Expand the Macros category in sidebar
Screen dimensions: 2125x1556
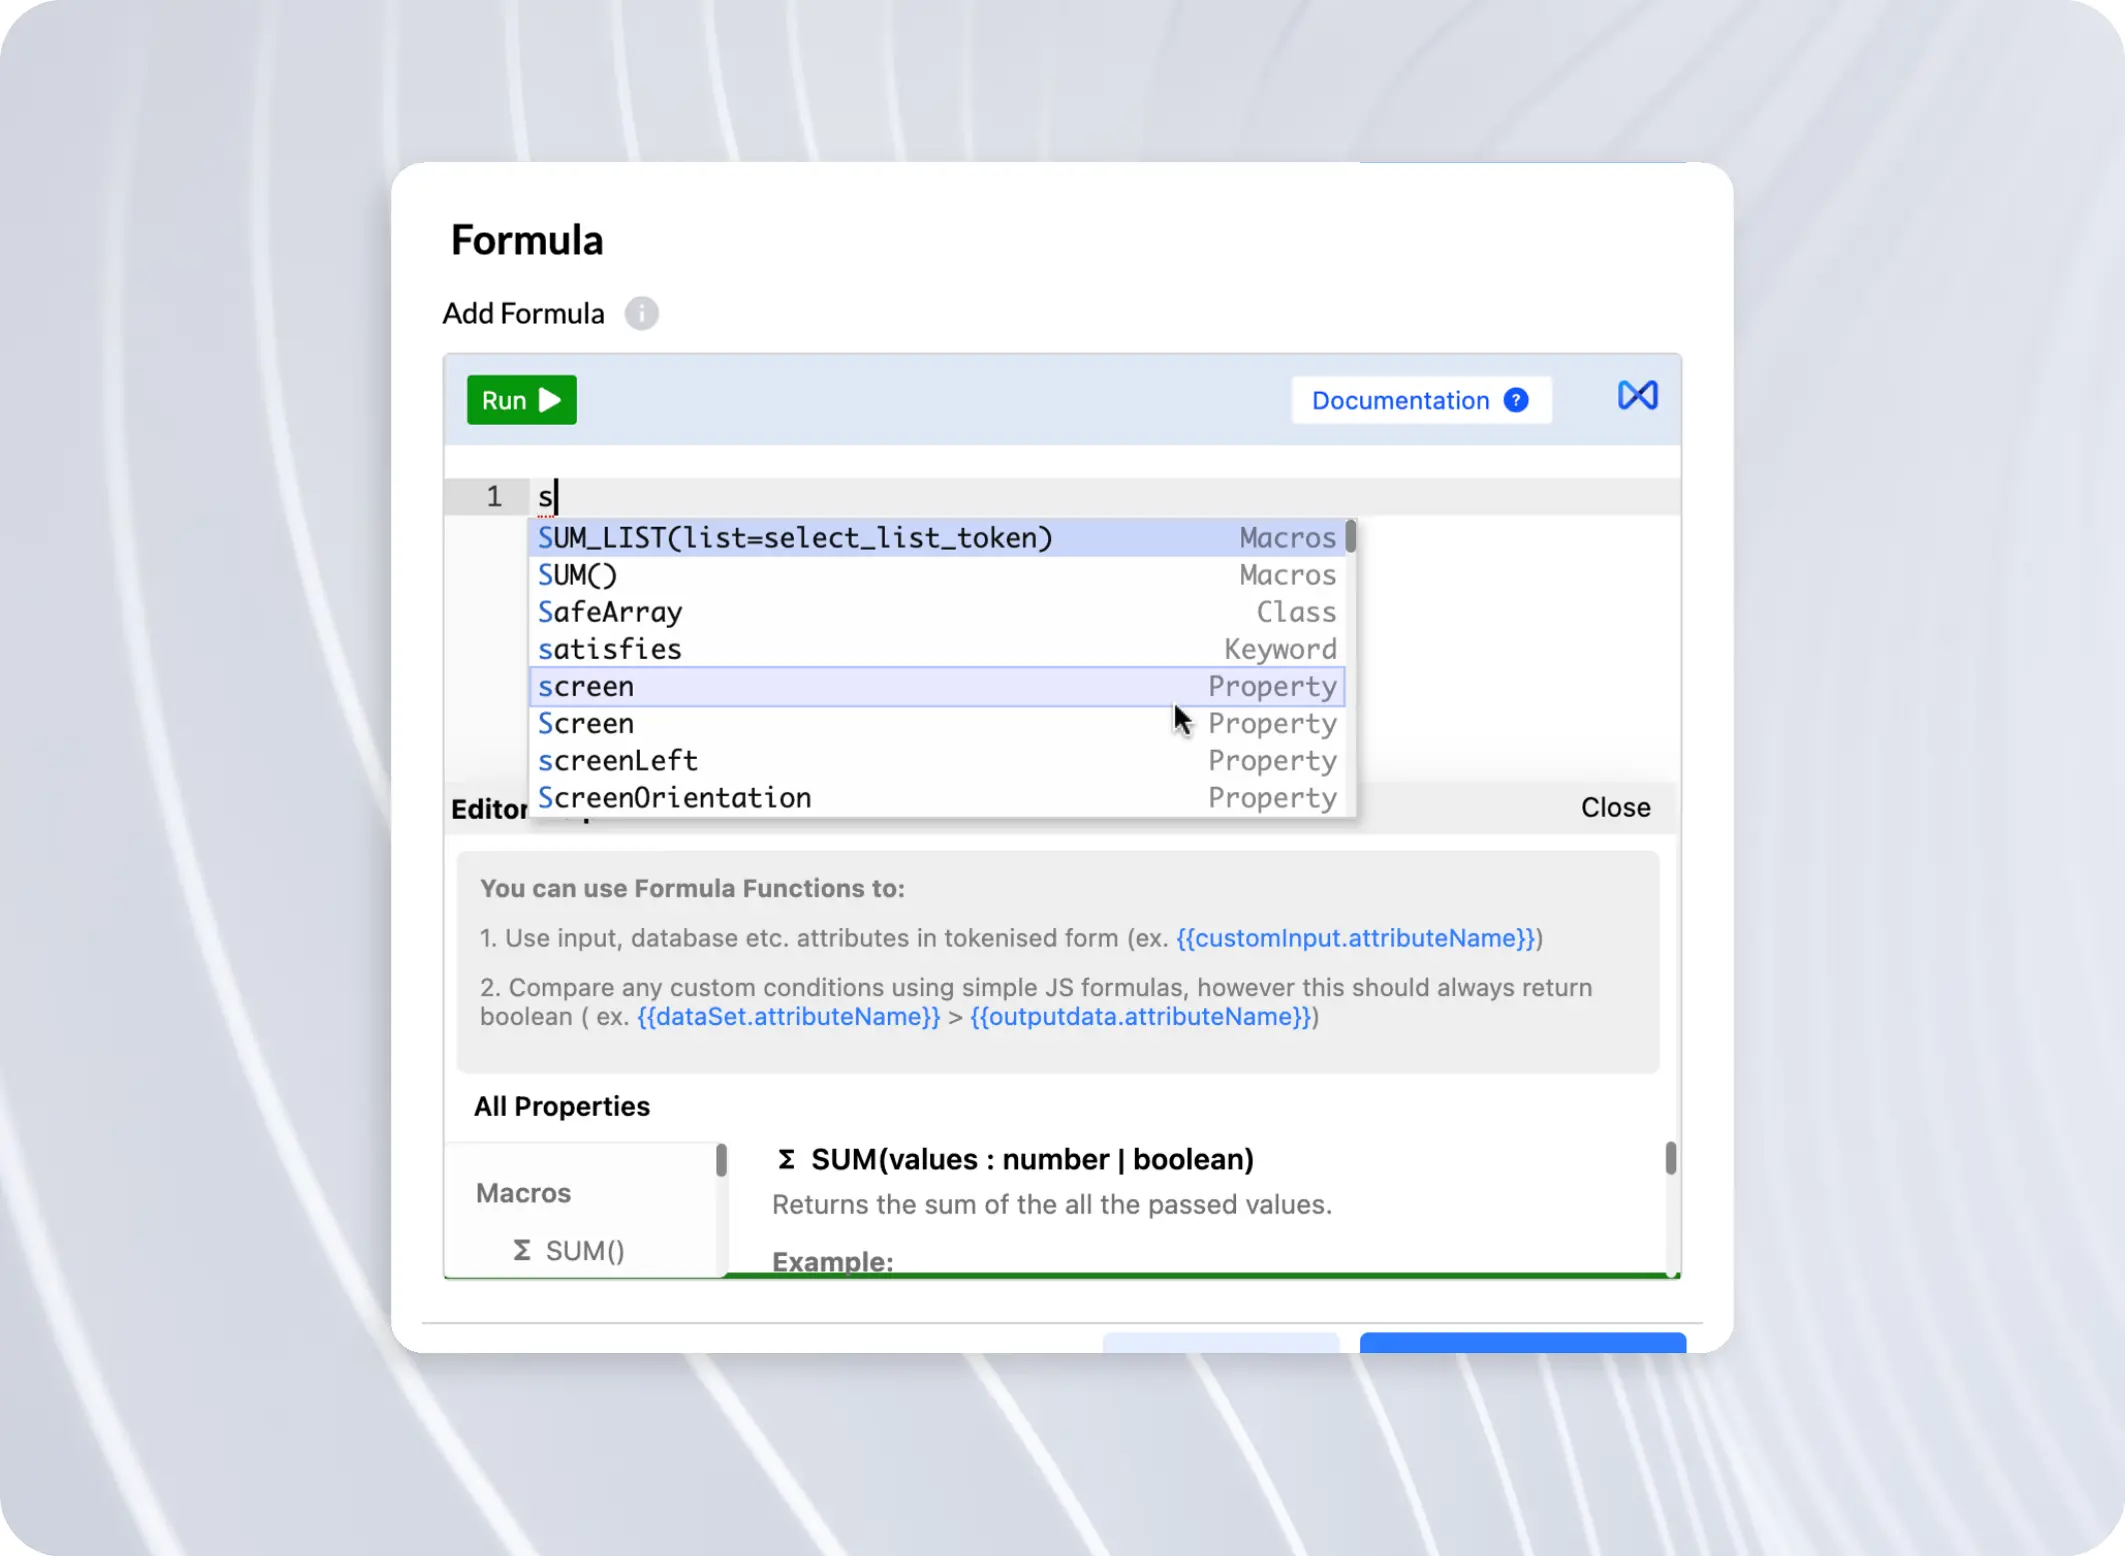tap(523, 1193)
